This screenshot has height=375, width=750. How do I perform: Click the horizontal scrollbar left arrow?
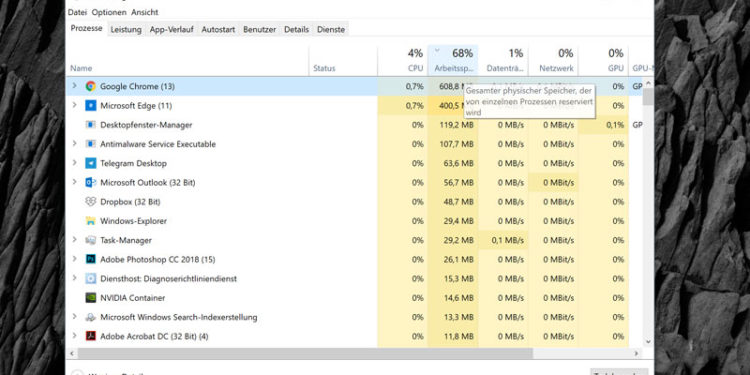click(x=72, y=353)
